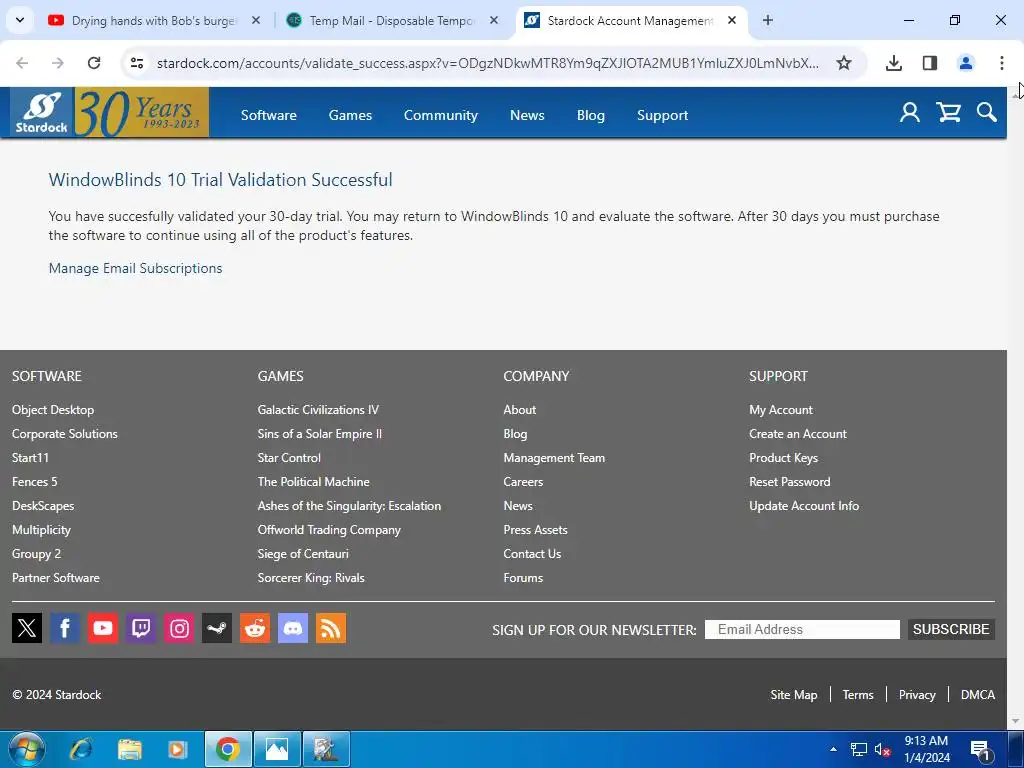Open the YouTube social icon in footer

click(x=103, y=628)
